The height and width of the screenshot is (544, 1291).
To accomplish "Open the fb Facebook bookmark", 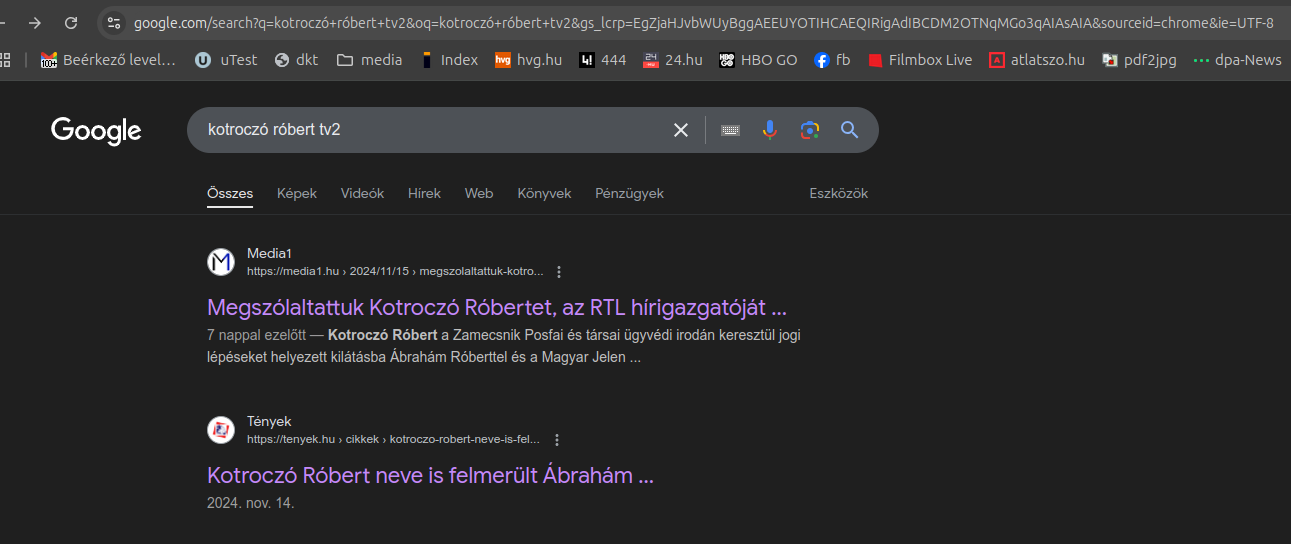I will 832,60.
